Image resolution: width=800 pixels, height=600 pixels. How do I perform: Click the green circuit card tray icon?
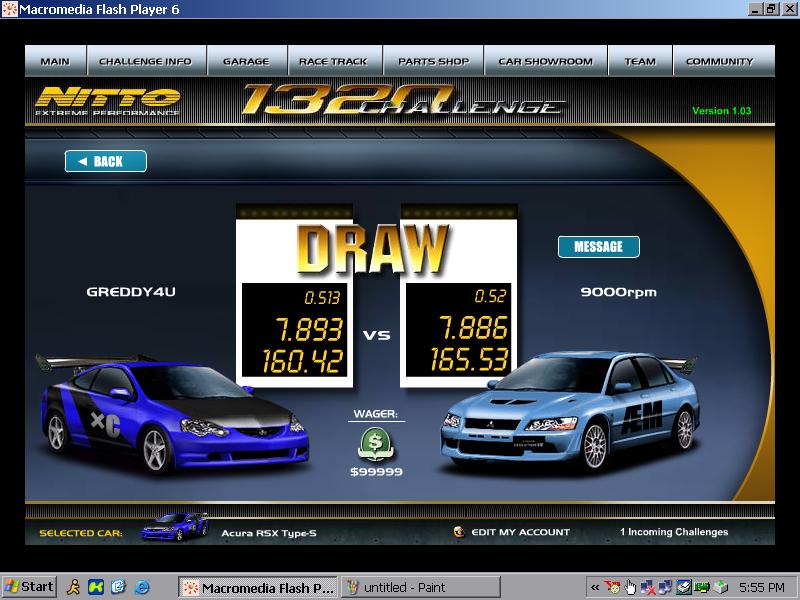click(702, 588)
